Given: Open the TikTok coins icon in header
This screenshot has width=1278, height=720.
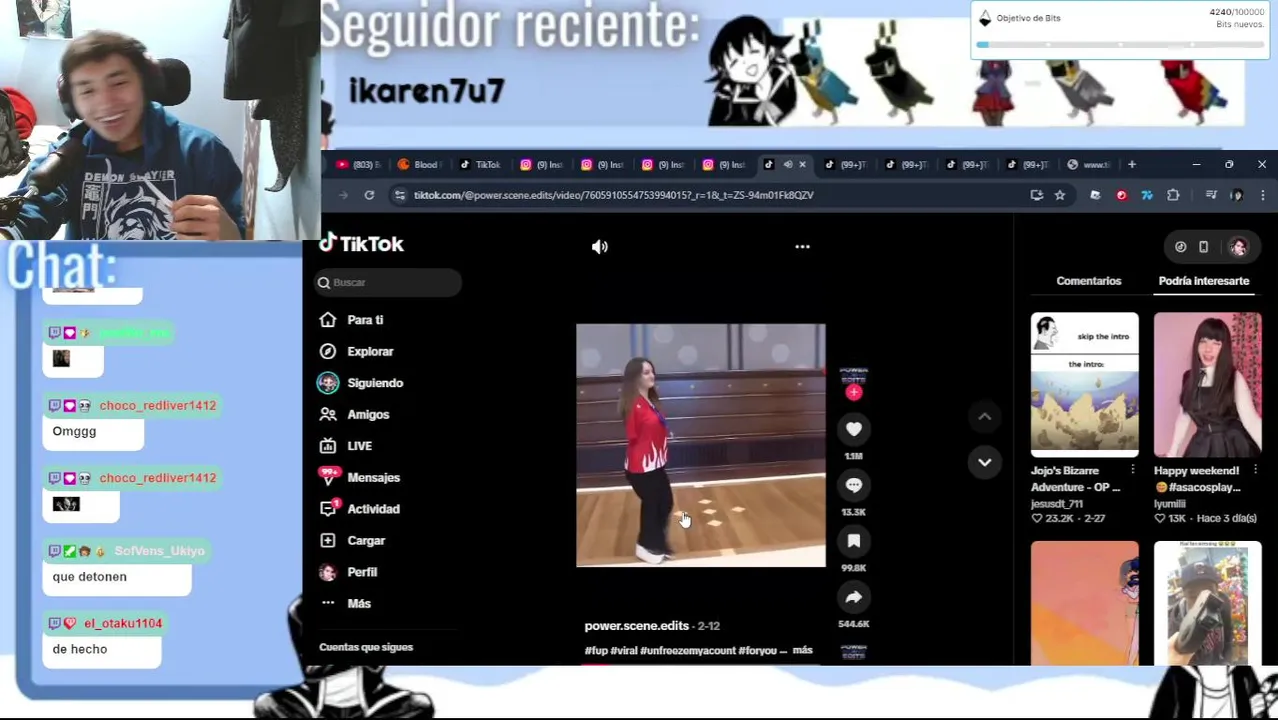Looking at the screenshot, I should 1180,247.
